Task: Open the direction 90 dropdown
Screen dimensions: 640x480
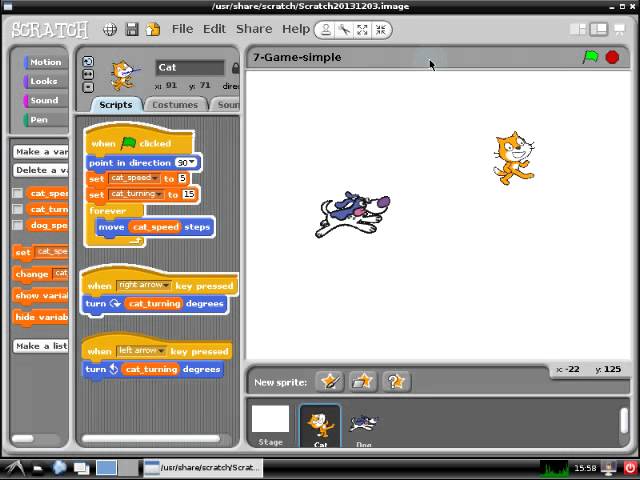Action: [191, 162]
